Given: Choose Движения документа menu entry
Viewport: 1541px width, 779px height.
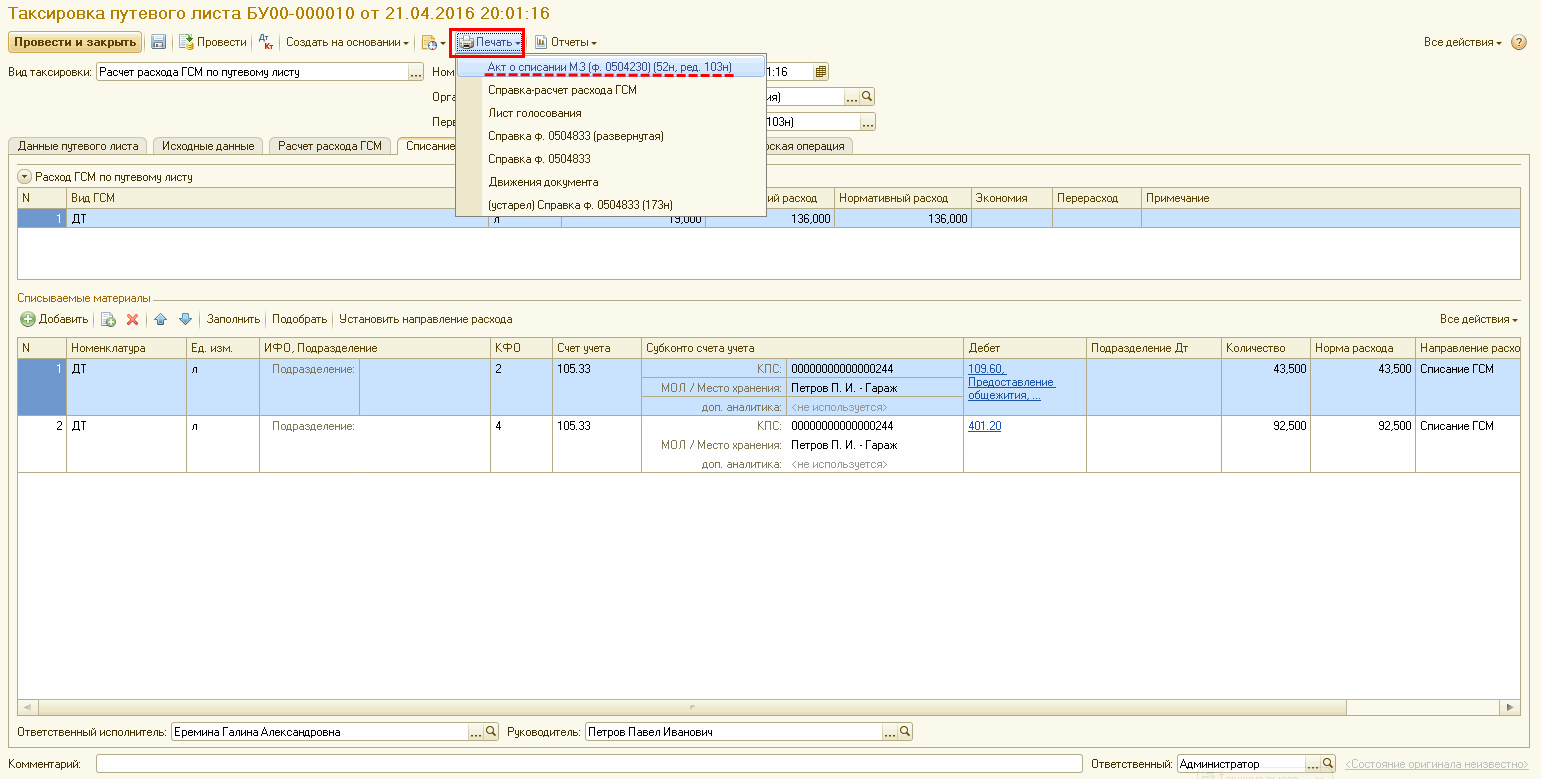Looking at the screenshot, I should click(x=543, y=182).
